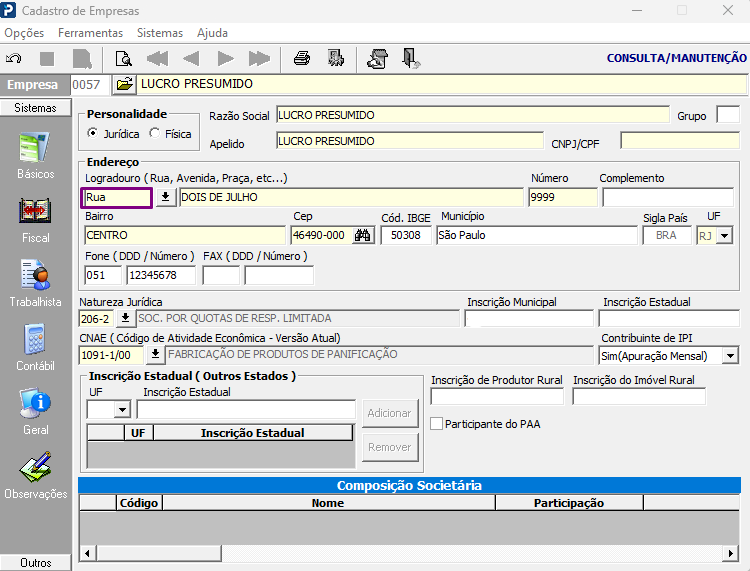This screenshot has height=571, width=750.
Task: Click the printer icon
Action: (302, 58)
